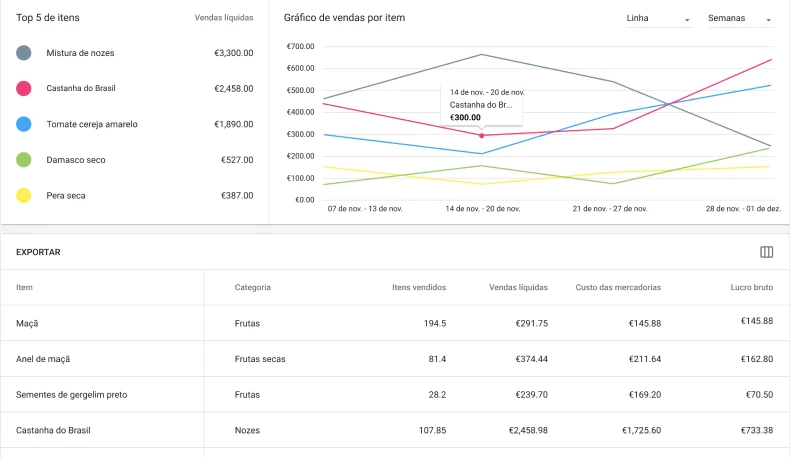Sort by Itens vendidos column header
This screenshot has width=790, height=458.
pyautogui.click(x=419, y=287)
